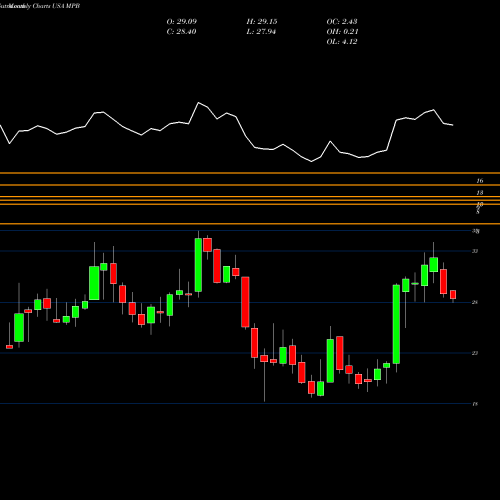
Task: Click the 33 price axis label
Action: coord(475,251)
